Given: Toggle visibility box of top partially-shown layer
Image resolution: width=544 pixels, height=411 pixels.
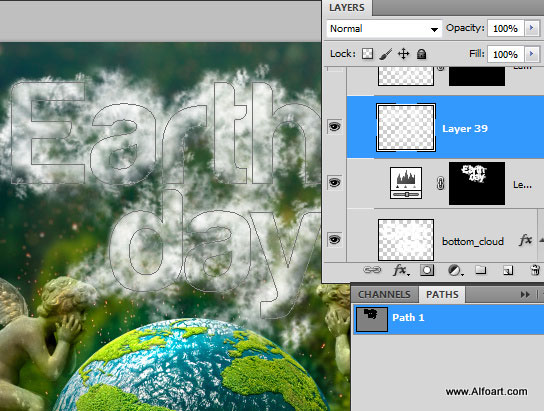Looking at the screenshot, I should [334, 69].
